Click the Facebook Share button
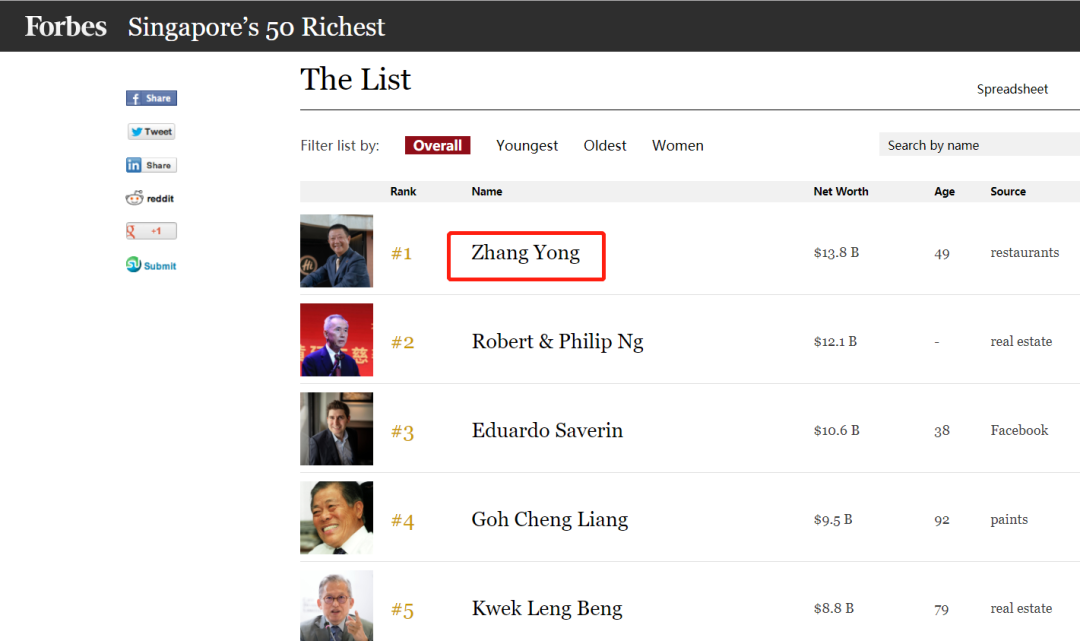This screenshot has width=1080, height=641. (x=151, y=98)
